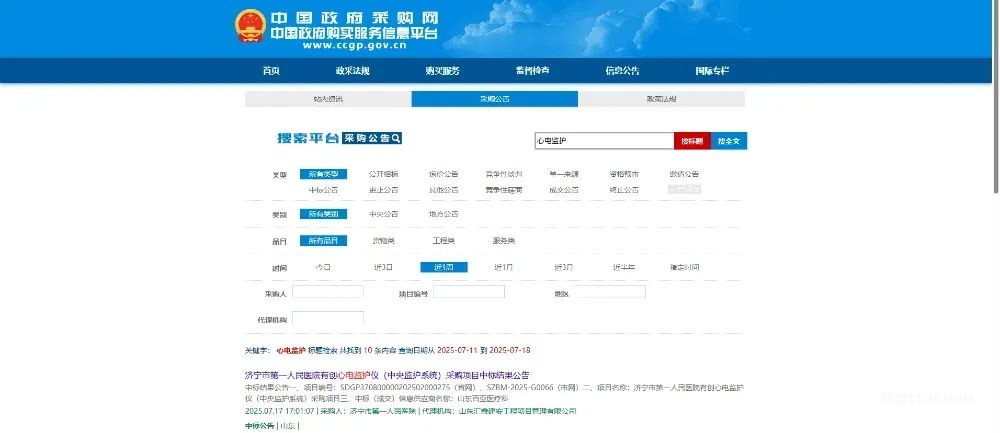The image size is (1000, 433).
Task: Click the www.ccgp.gov.cn site address text
Action: (x=355, y=45)
